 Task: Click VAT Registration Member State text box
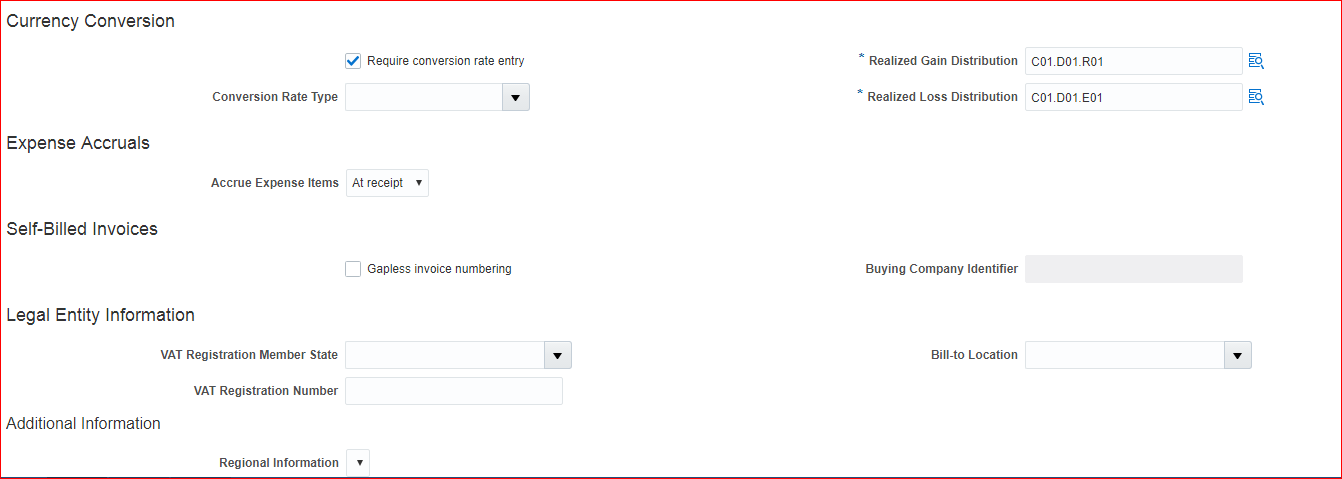coord(445,355)
